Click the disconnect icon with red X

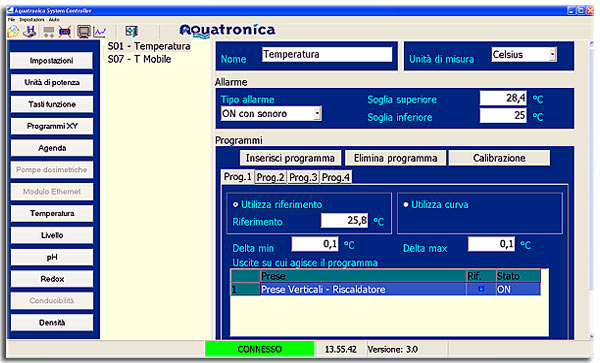pyautogui.click(x=65, y=31)
